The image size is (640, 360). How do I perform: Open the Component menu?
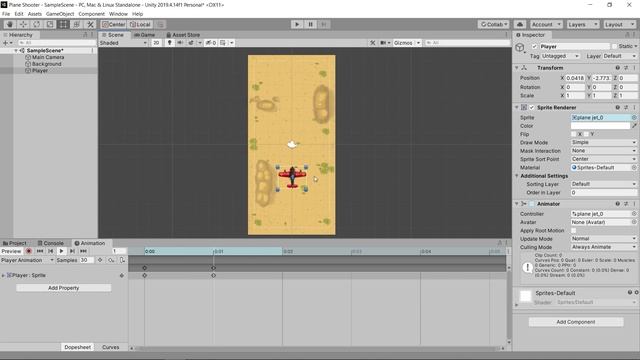click(x=91, y=14)
